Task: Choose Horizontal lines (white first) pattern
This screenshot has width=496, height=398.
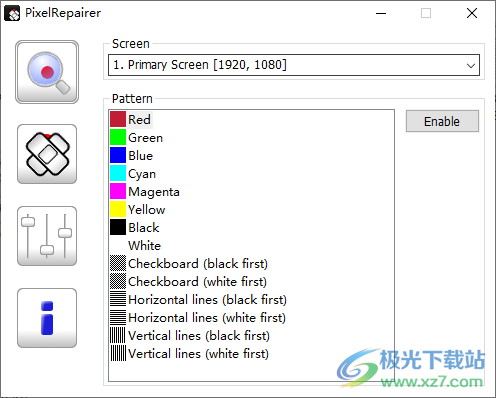Action: (198, 318)
